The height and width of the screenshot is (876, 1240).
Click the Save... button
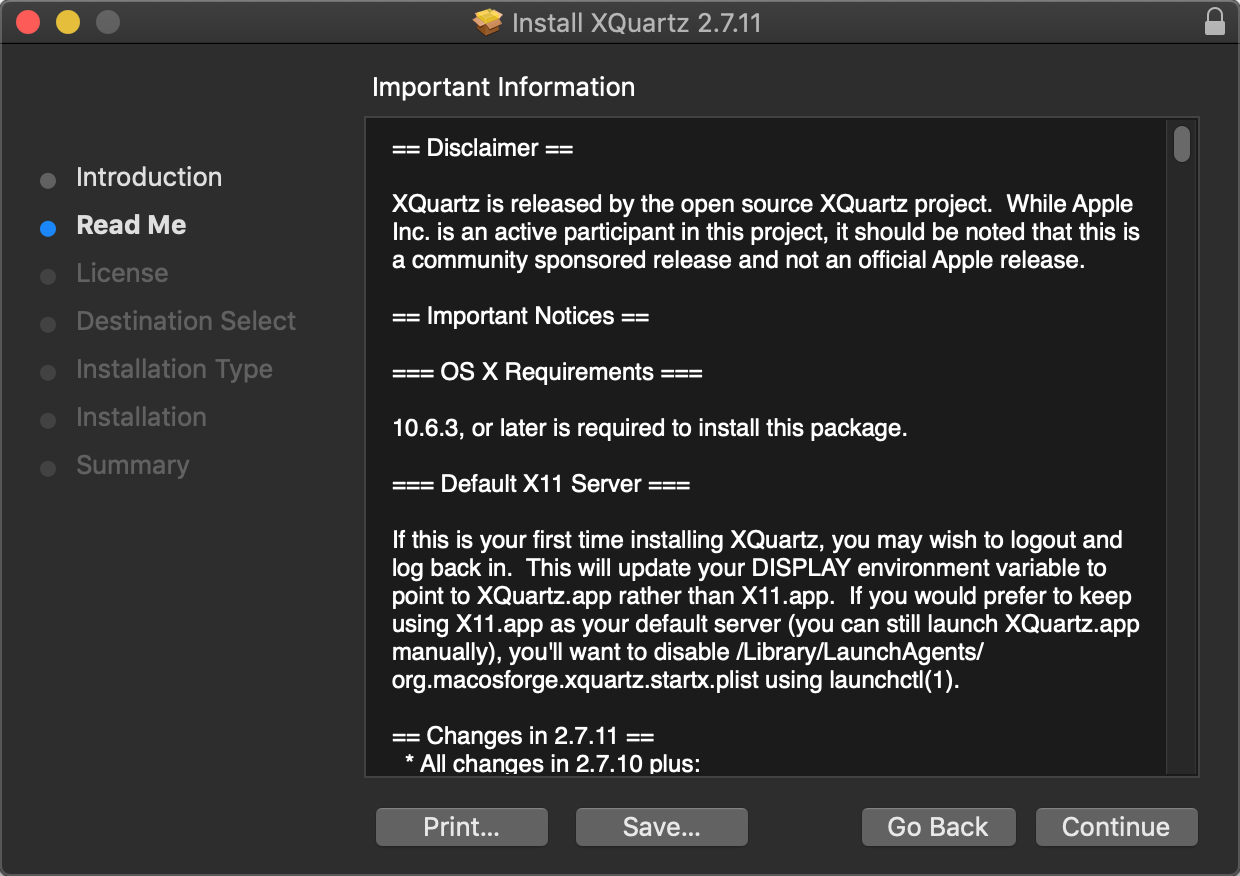point(661,827)
